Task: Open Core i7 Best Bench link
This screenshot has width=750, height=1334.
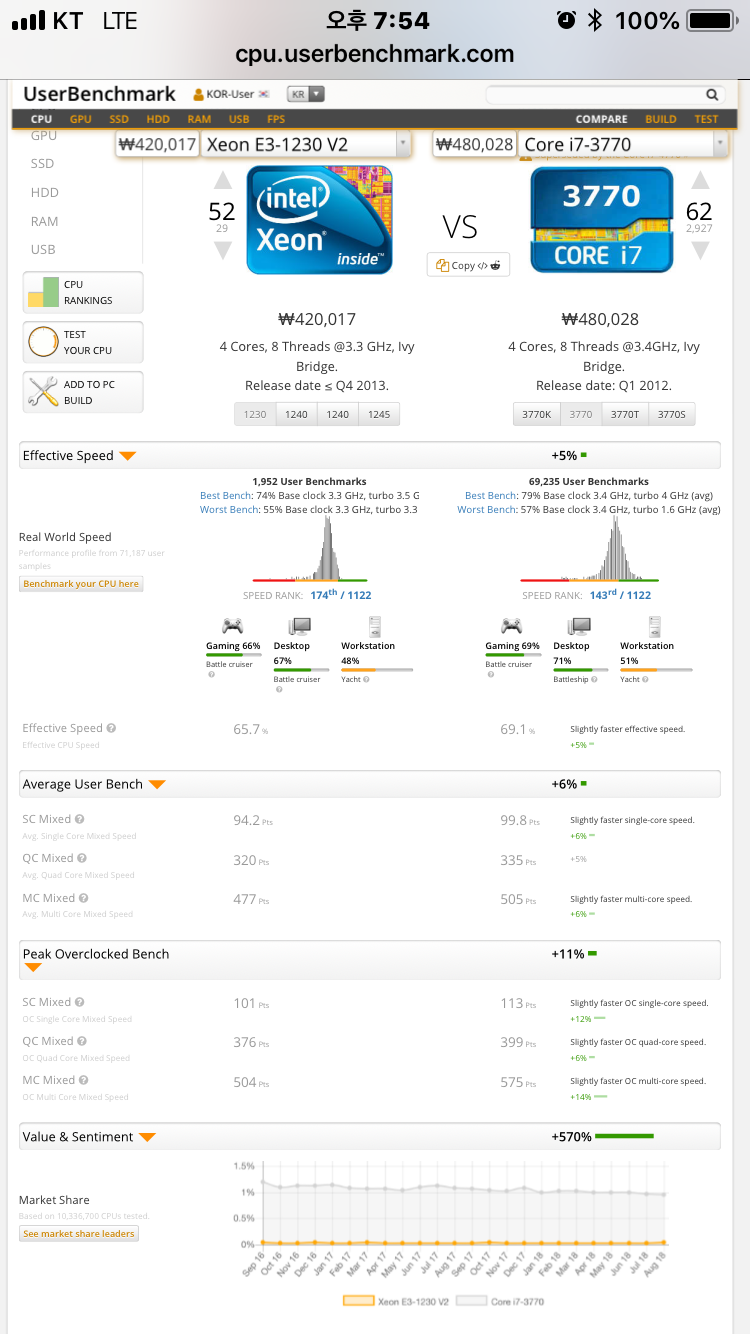Action: 491,496
